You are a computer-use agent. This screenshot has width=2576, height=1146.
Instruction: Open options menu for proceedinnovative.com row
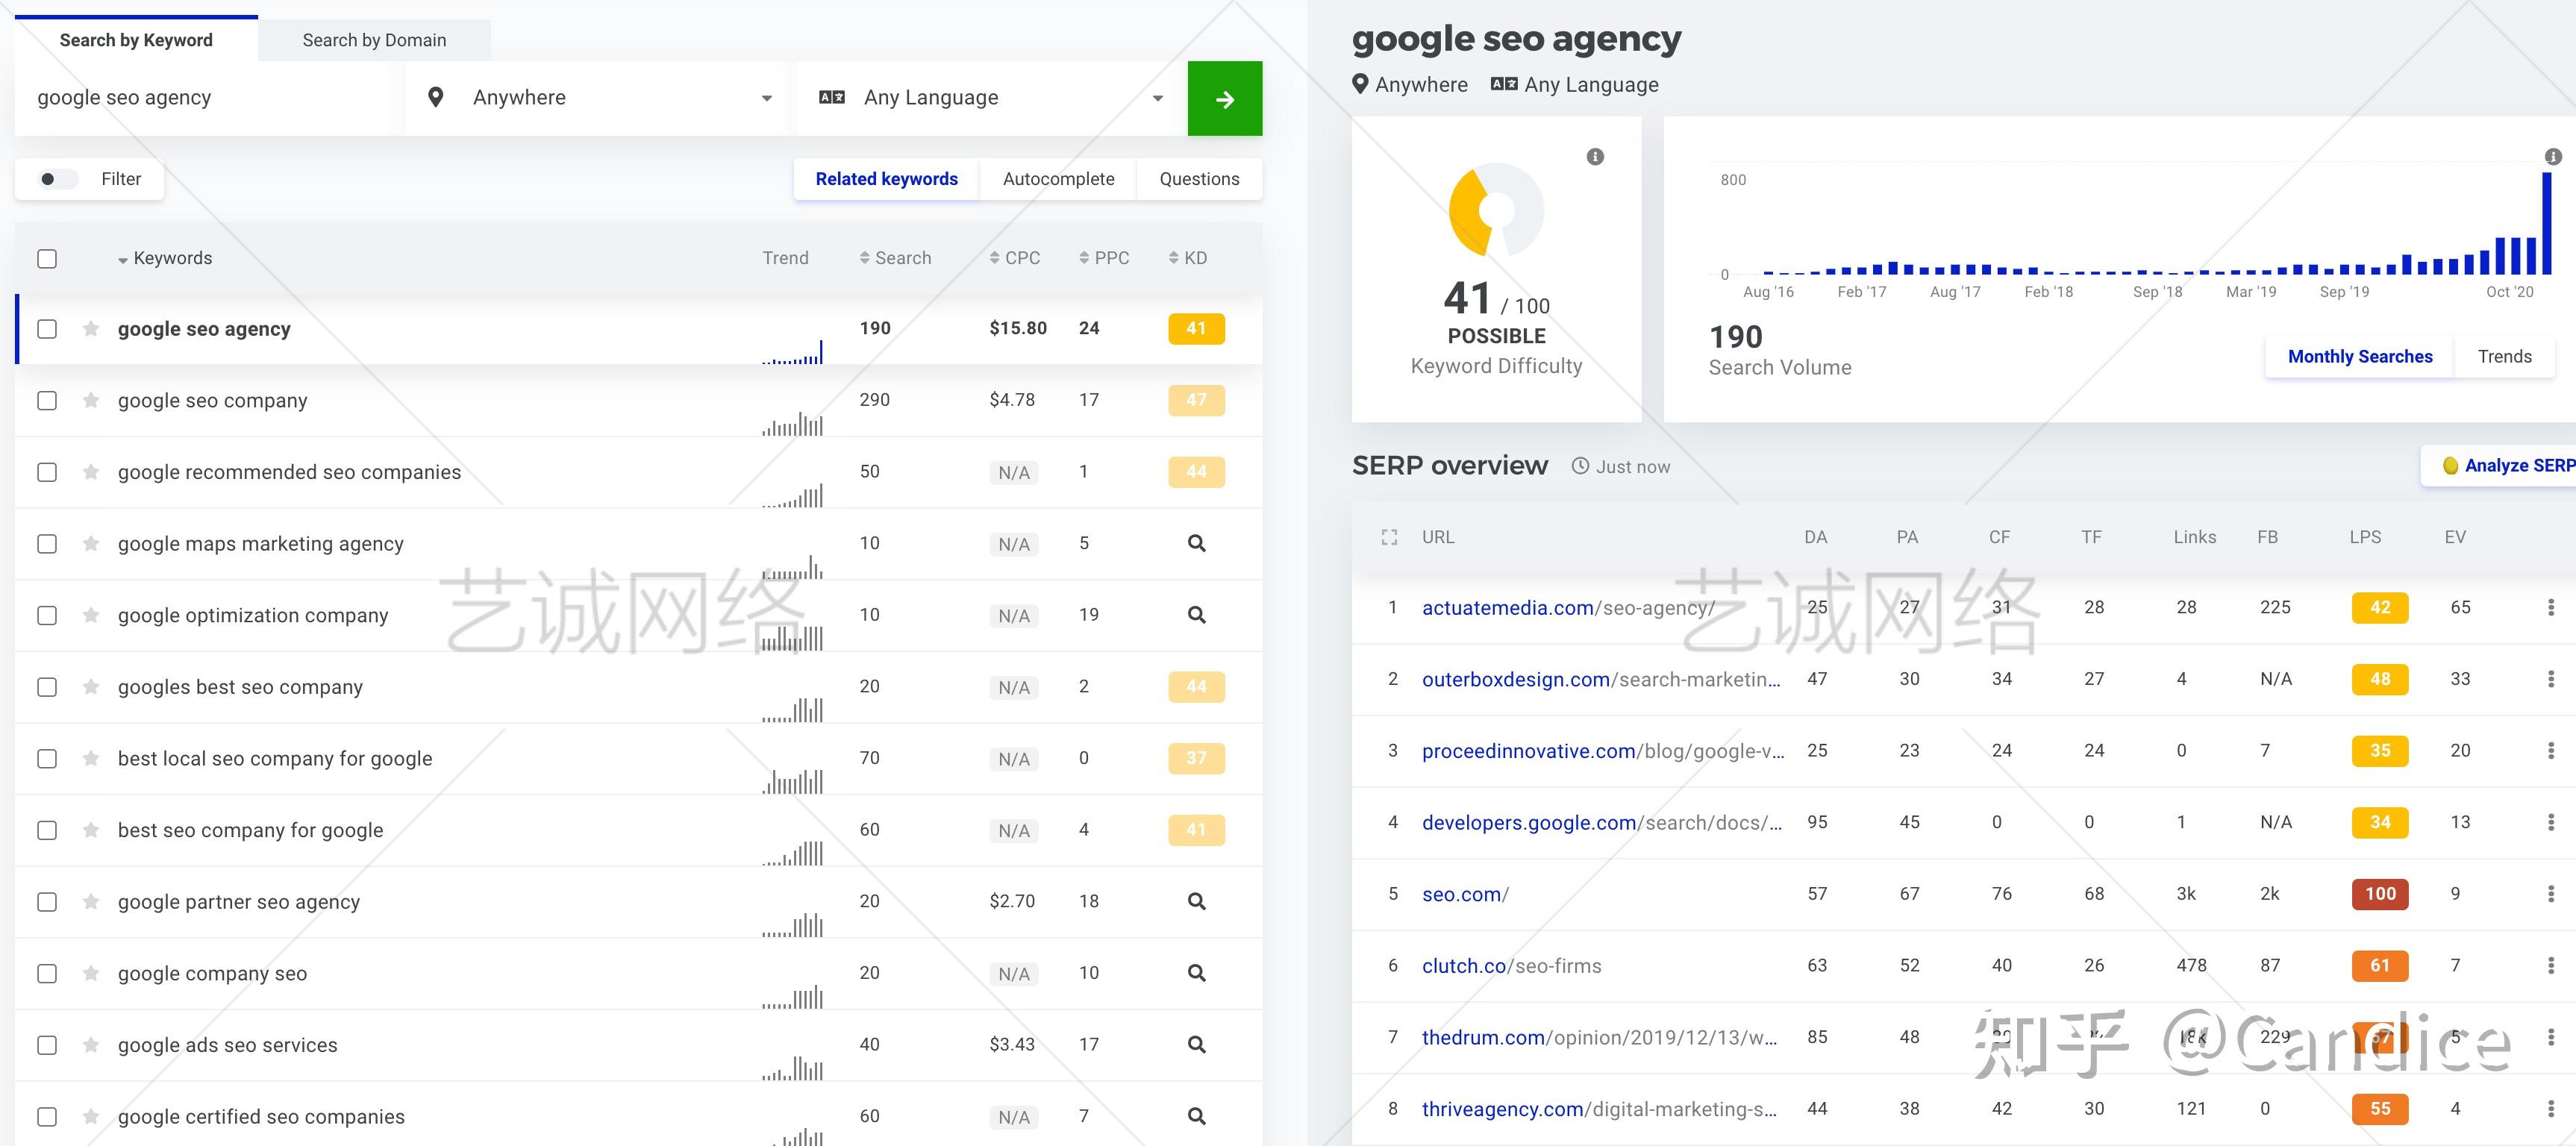coord(2550,751)
